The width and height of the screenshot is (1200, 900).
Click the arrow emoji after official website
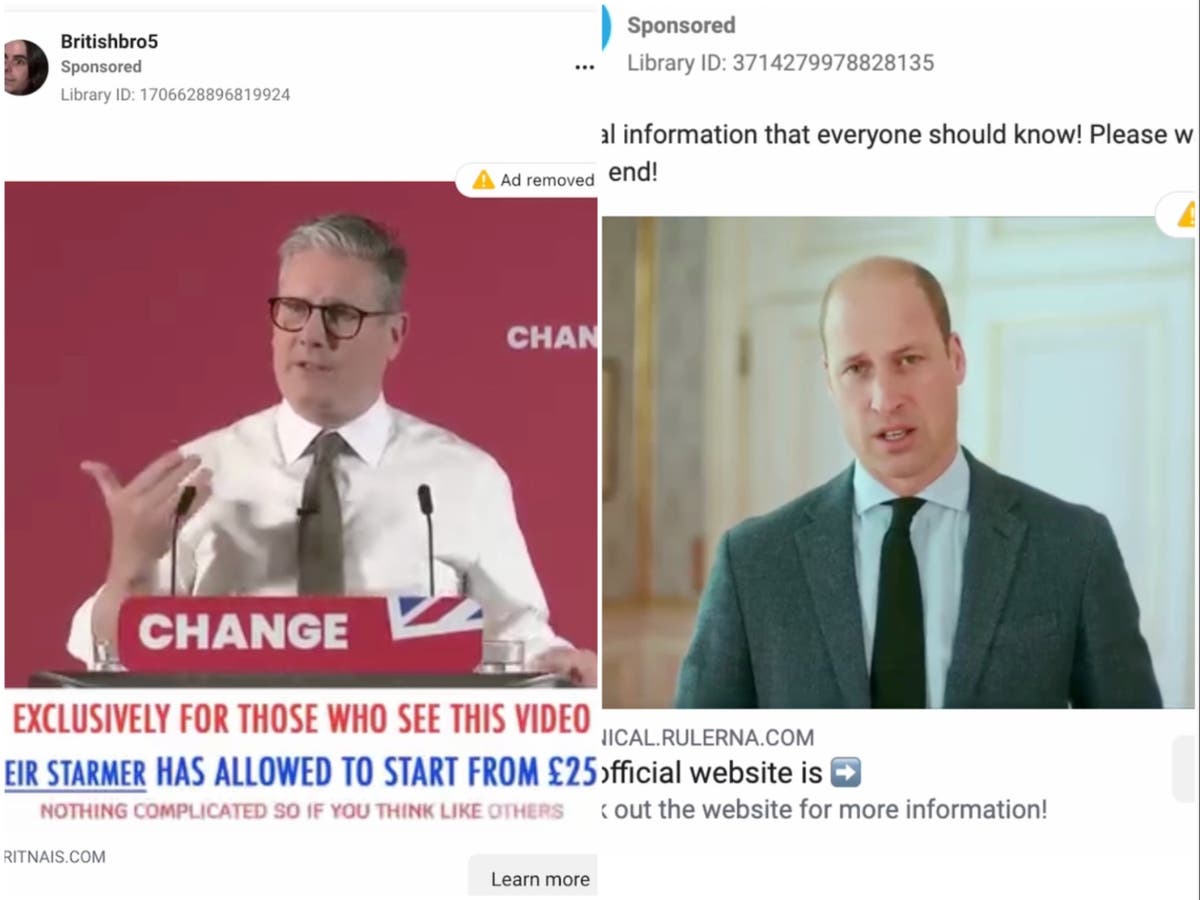846,772
